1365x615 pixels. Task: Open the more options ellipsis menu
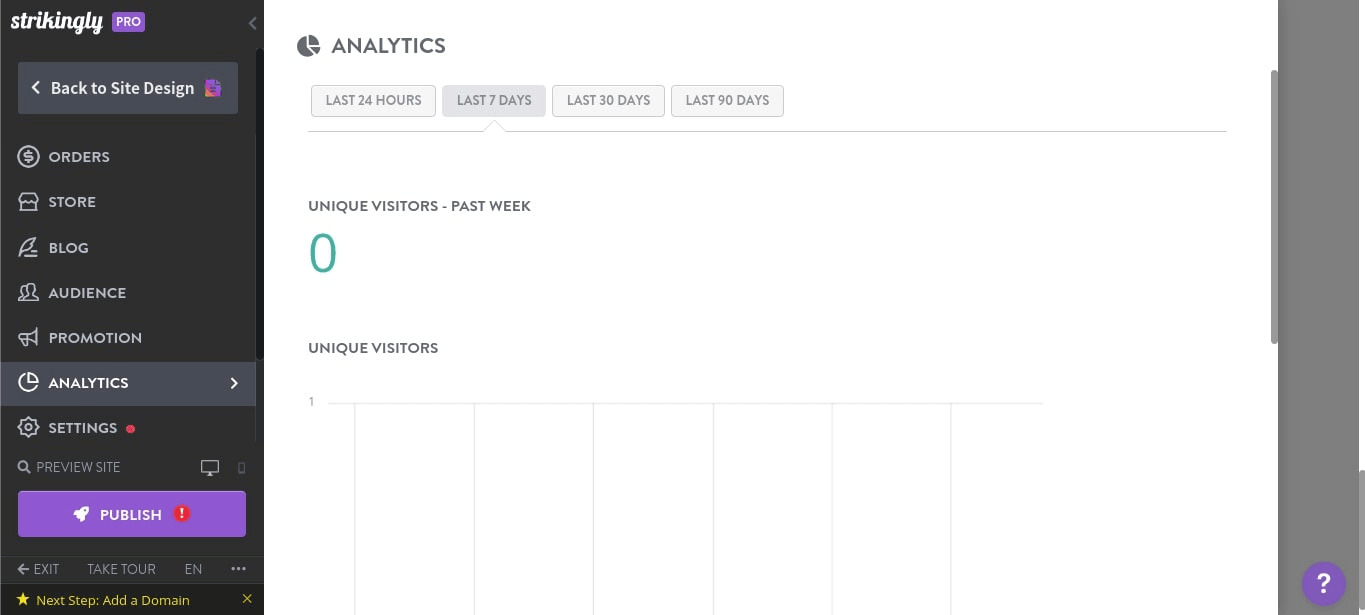tap(238, 568)
